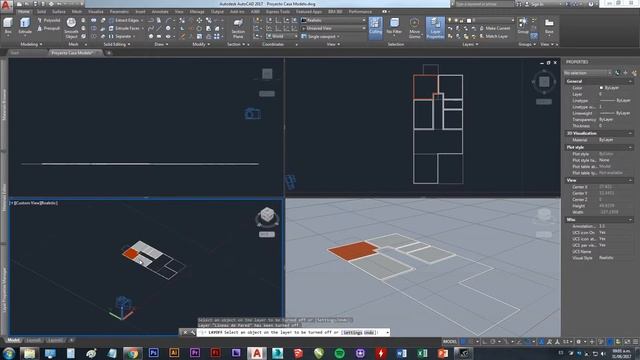Screen dimensions: 640x360
Task: Click the Smooth Object mesh tool
Action: click(71, 28)
